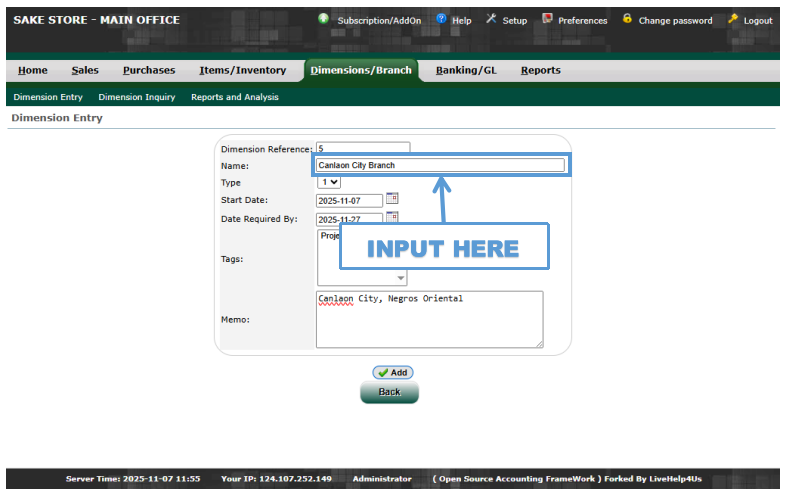The height and width of the screenshot is (495, 788).
Task: Click the Preferences icon
Action: pyautogui.click(x=547, y=19)
